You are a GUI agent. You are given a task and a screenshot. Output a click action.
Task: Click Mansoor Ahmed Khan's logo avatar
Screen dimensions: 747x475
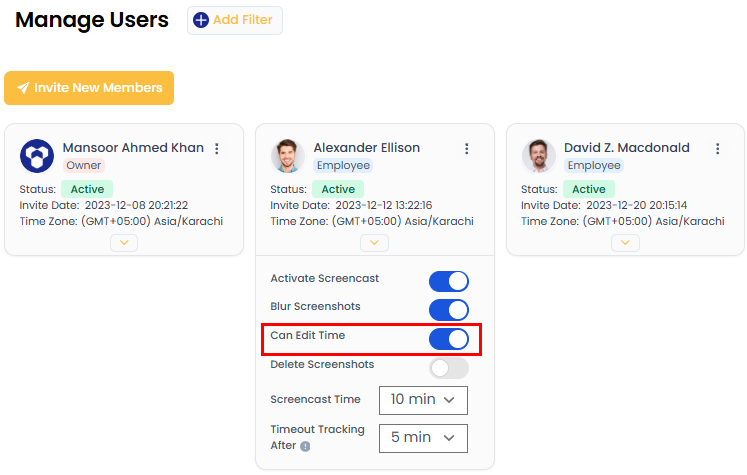pos(37,156)
